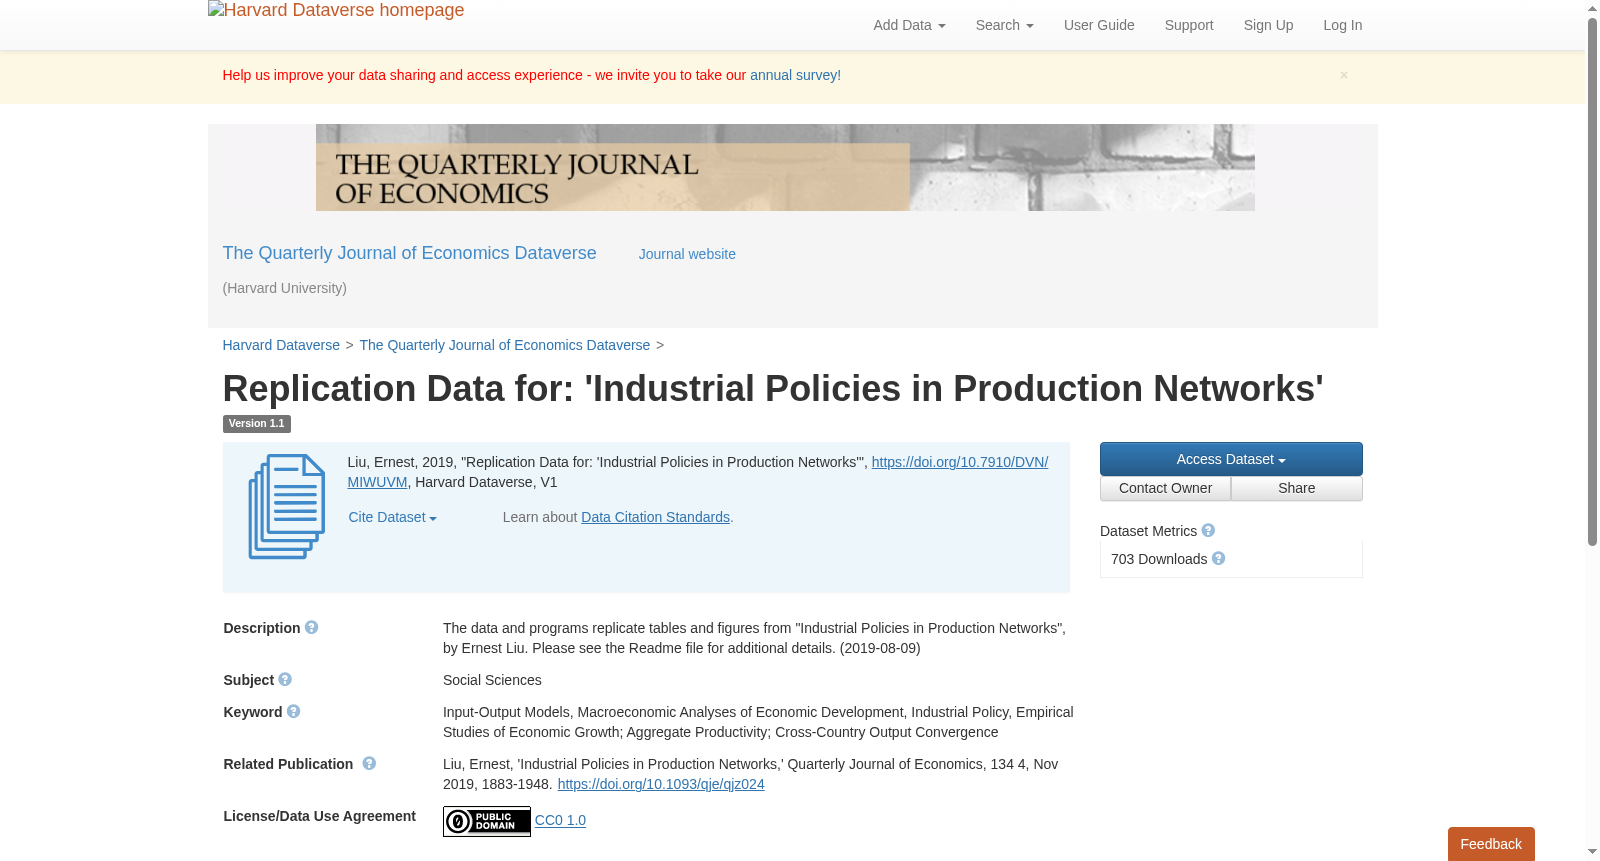
Task: Open the Feedback button
Action: 1491,844
